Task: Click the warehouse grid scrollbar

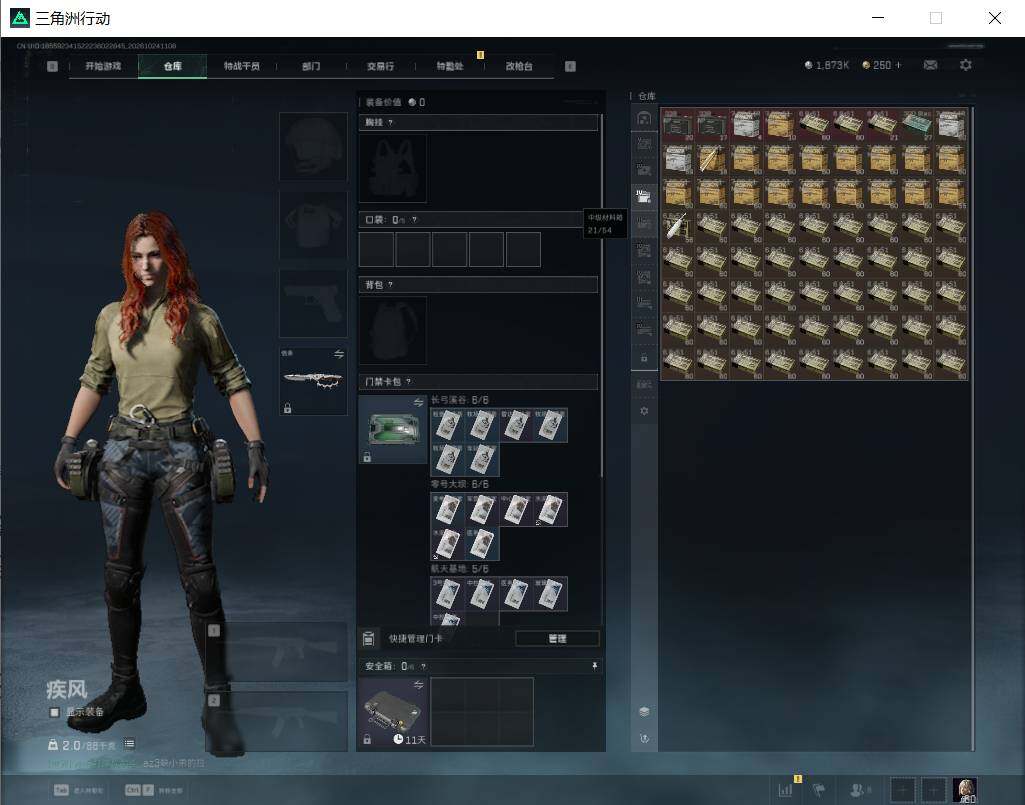Action: coord(973,428)
